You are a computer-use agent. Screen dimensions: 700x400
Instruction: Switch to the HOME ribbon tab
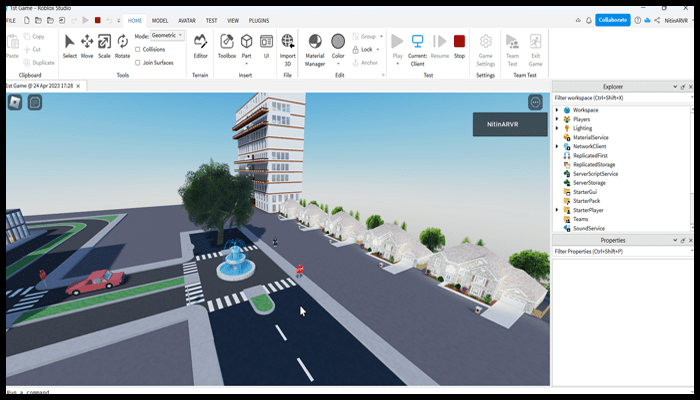point(135,21)
